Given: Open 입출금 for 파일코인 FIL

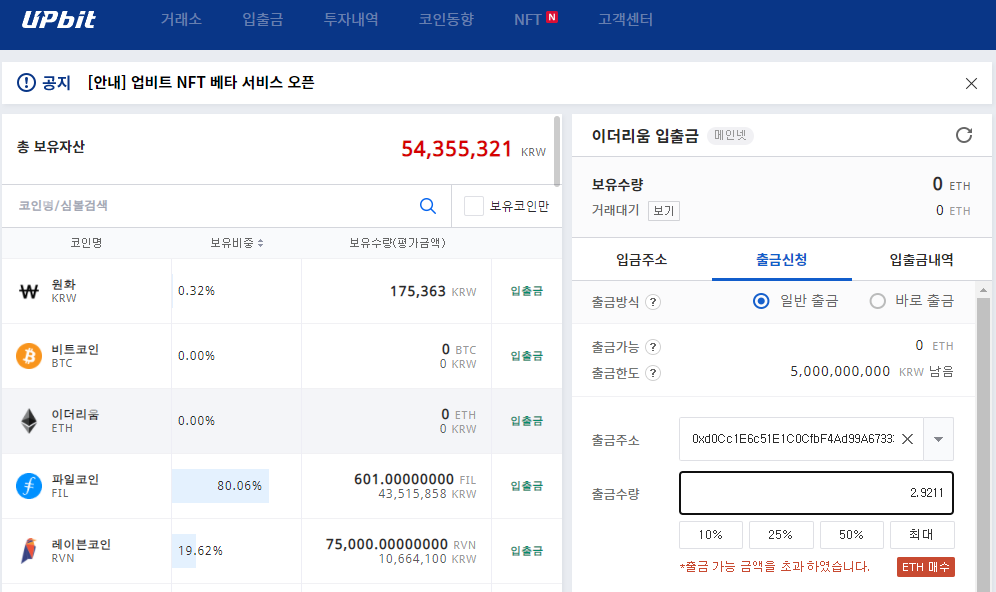Looking at the screenshot, I should [527, 486].
